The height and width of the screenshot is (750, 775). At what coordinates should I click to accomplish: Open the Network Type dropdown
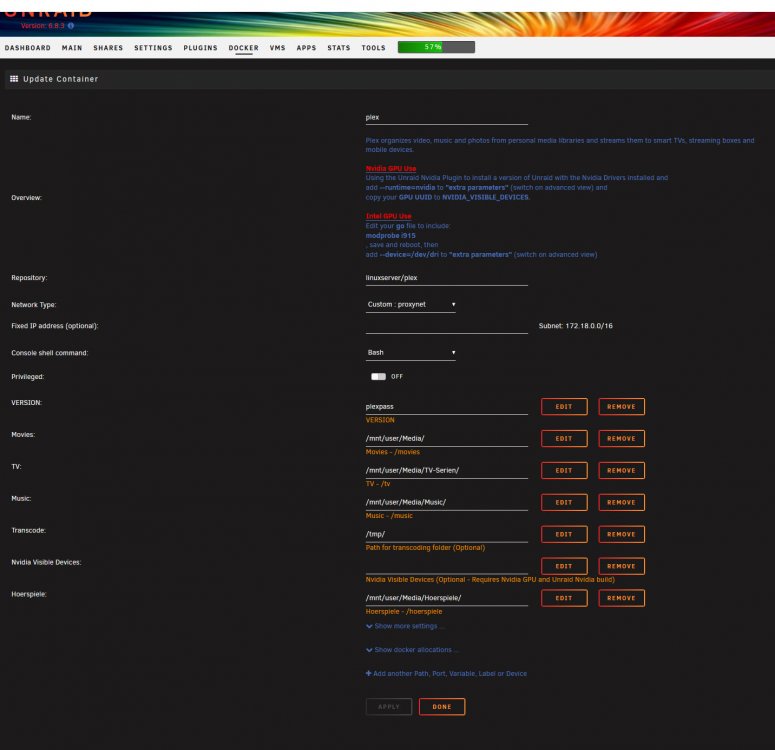tap(411, 305)
